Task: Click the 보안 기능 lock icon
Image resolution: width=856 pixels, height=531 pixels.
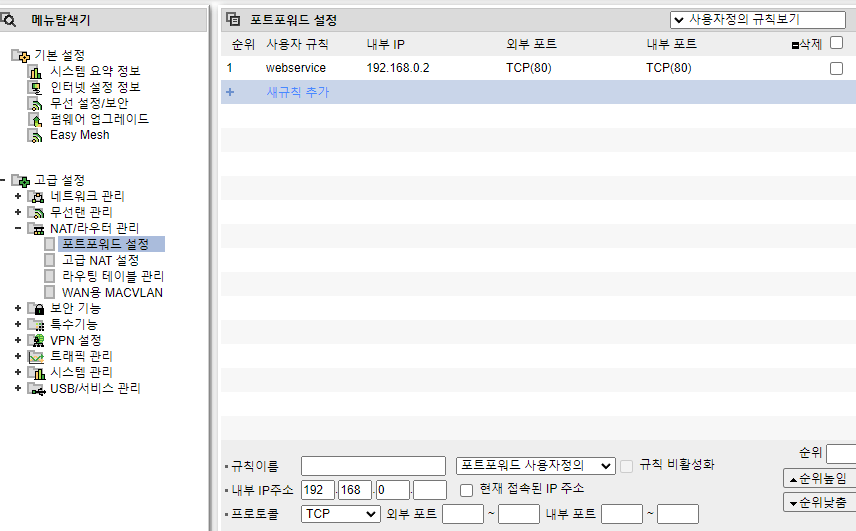Action: (35, 309)
